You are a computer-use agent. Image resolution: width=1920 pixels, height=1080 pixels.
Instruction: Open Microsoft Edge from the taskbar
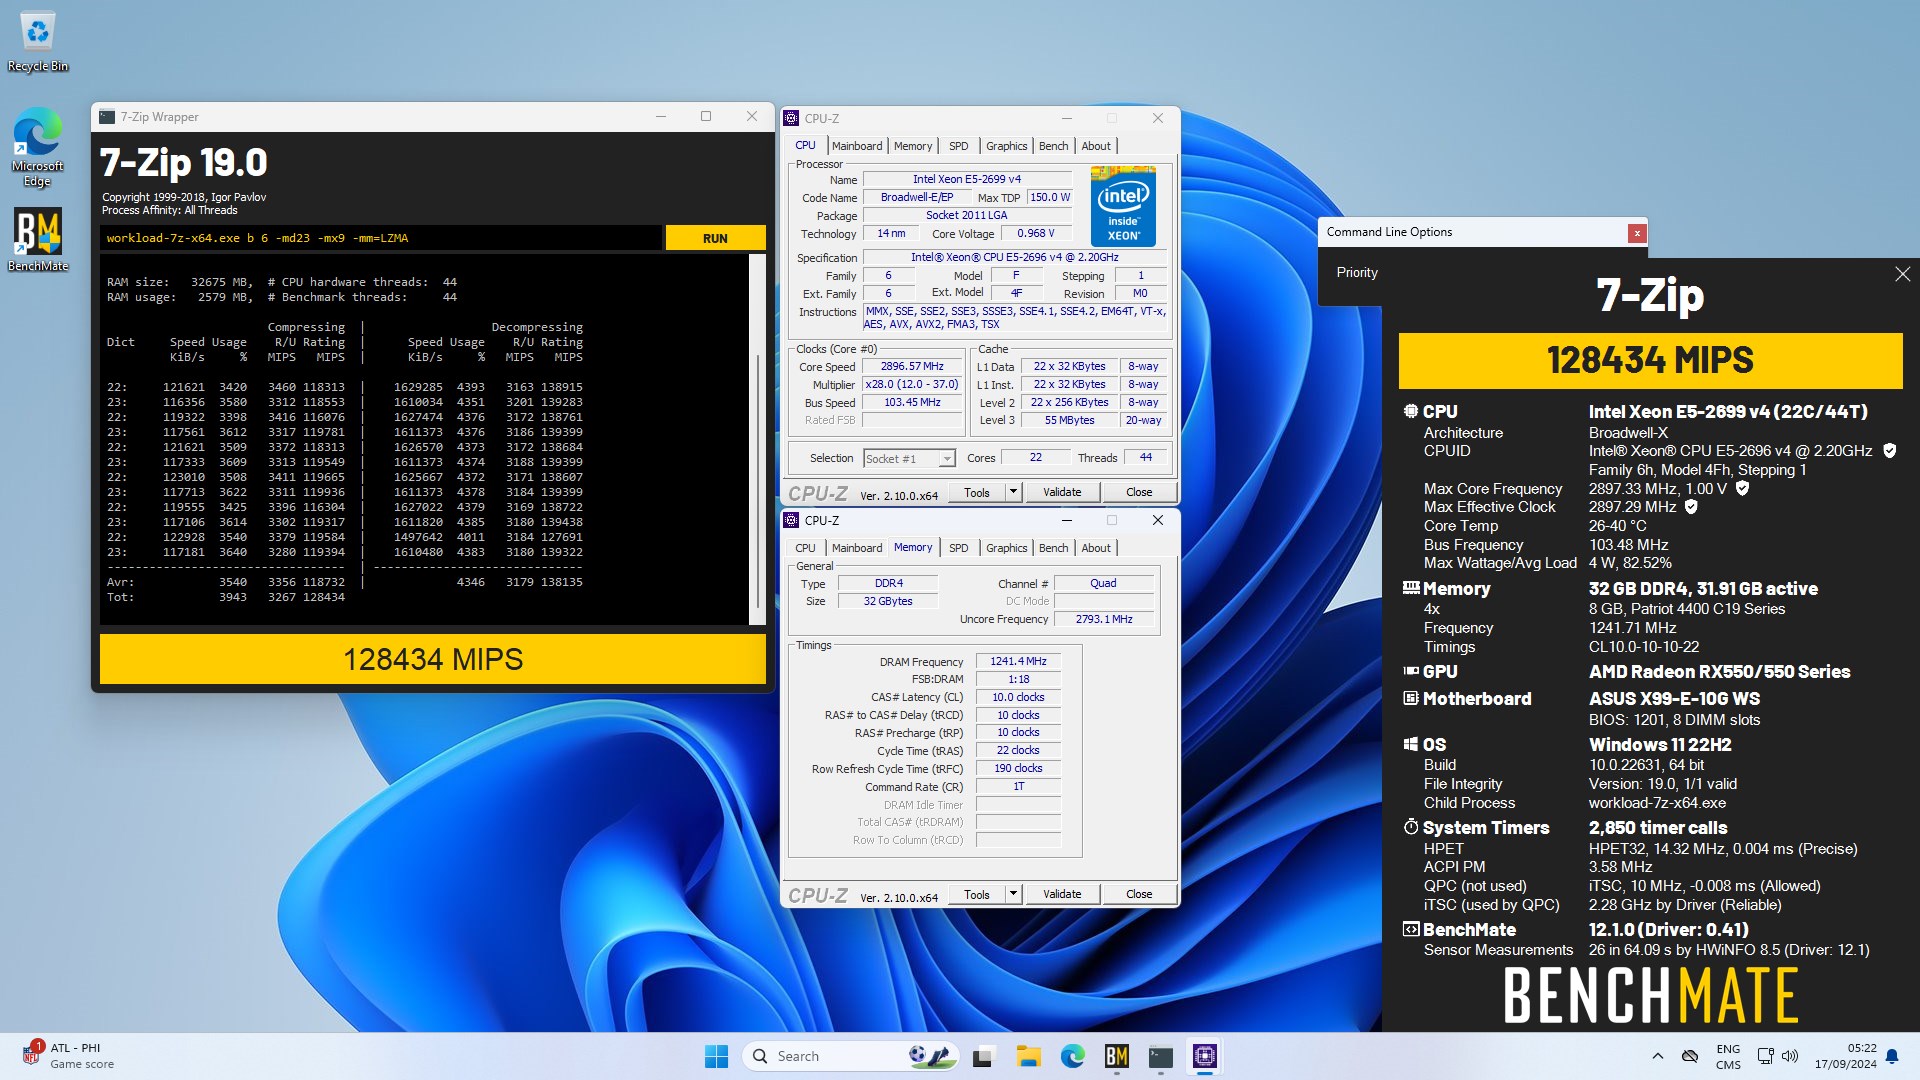click(1072, 1056)
